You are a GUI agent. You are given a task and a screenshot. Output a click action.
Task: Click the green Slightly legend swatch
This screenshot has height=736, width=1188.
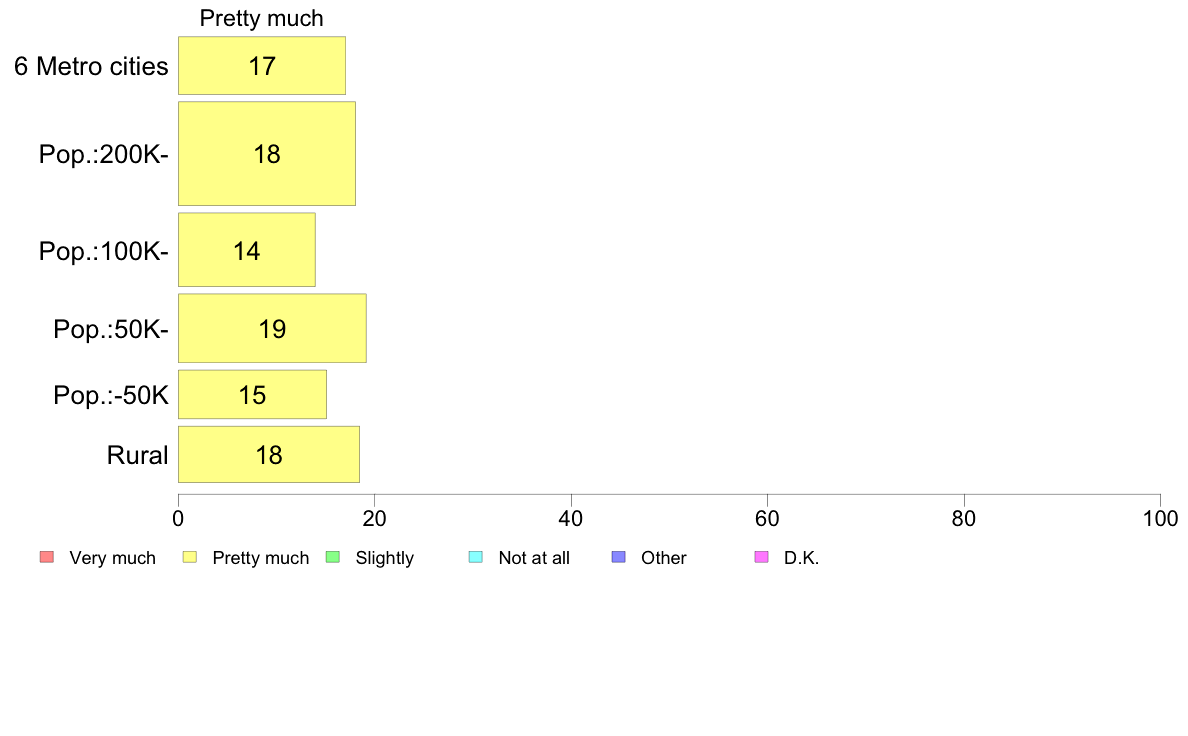[333, 557]
